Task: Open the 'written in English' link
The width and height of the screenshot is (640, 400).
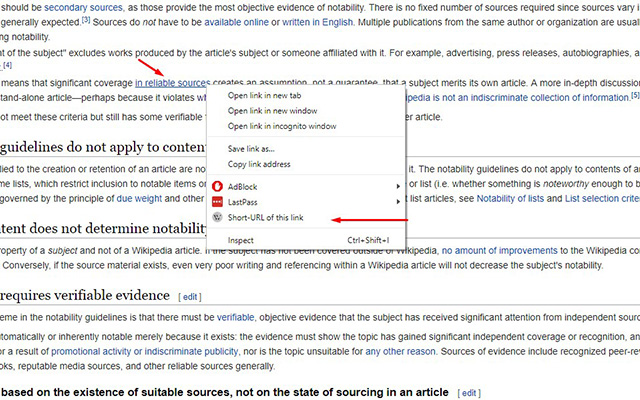Action: (x=317, y=22)
